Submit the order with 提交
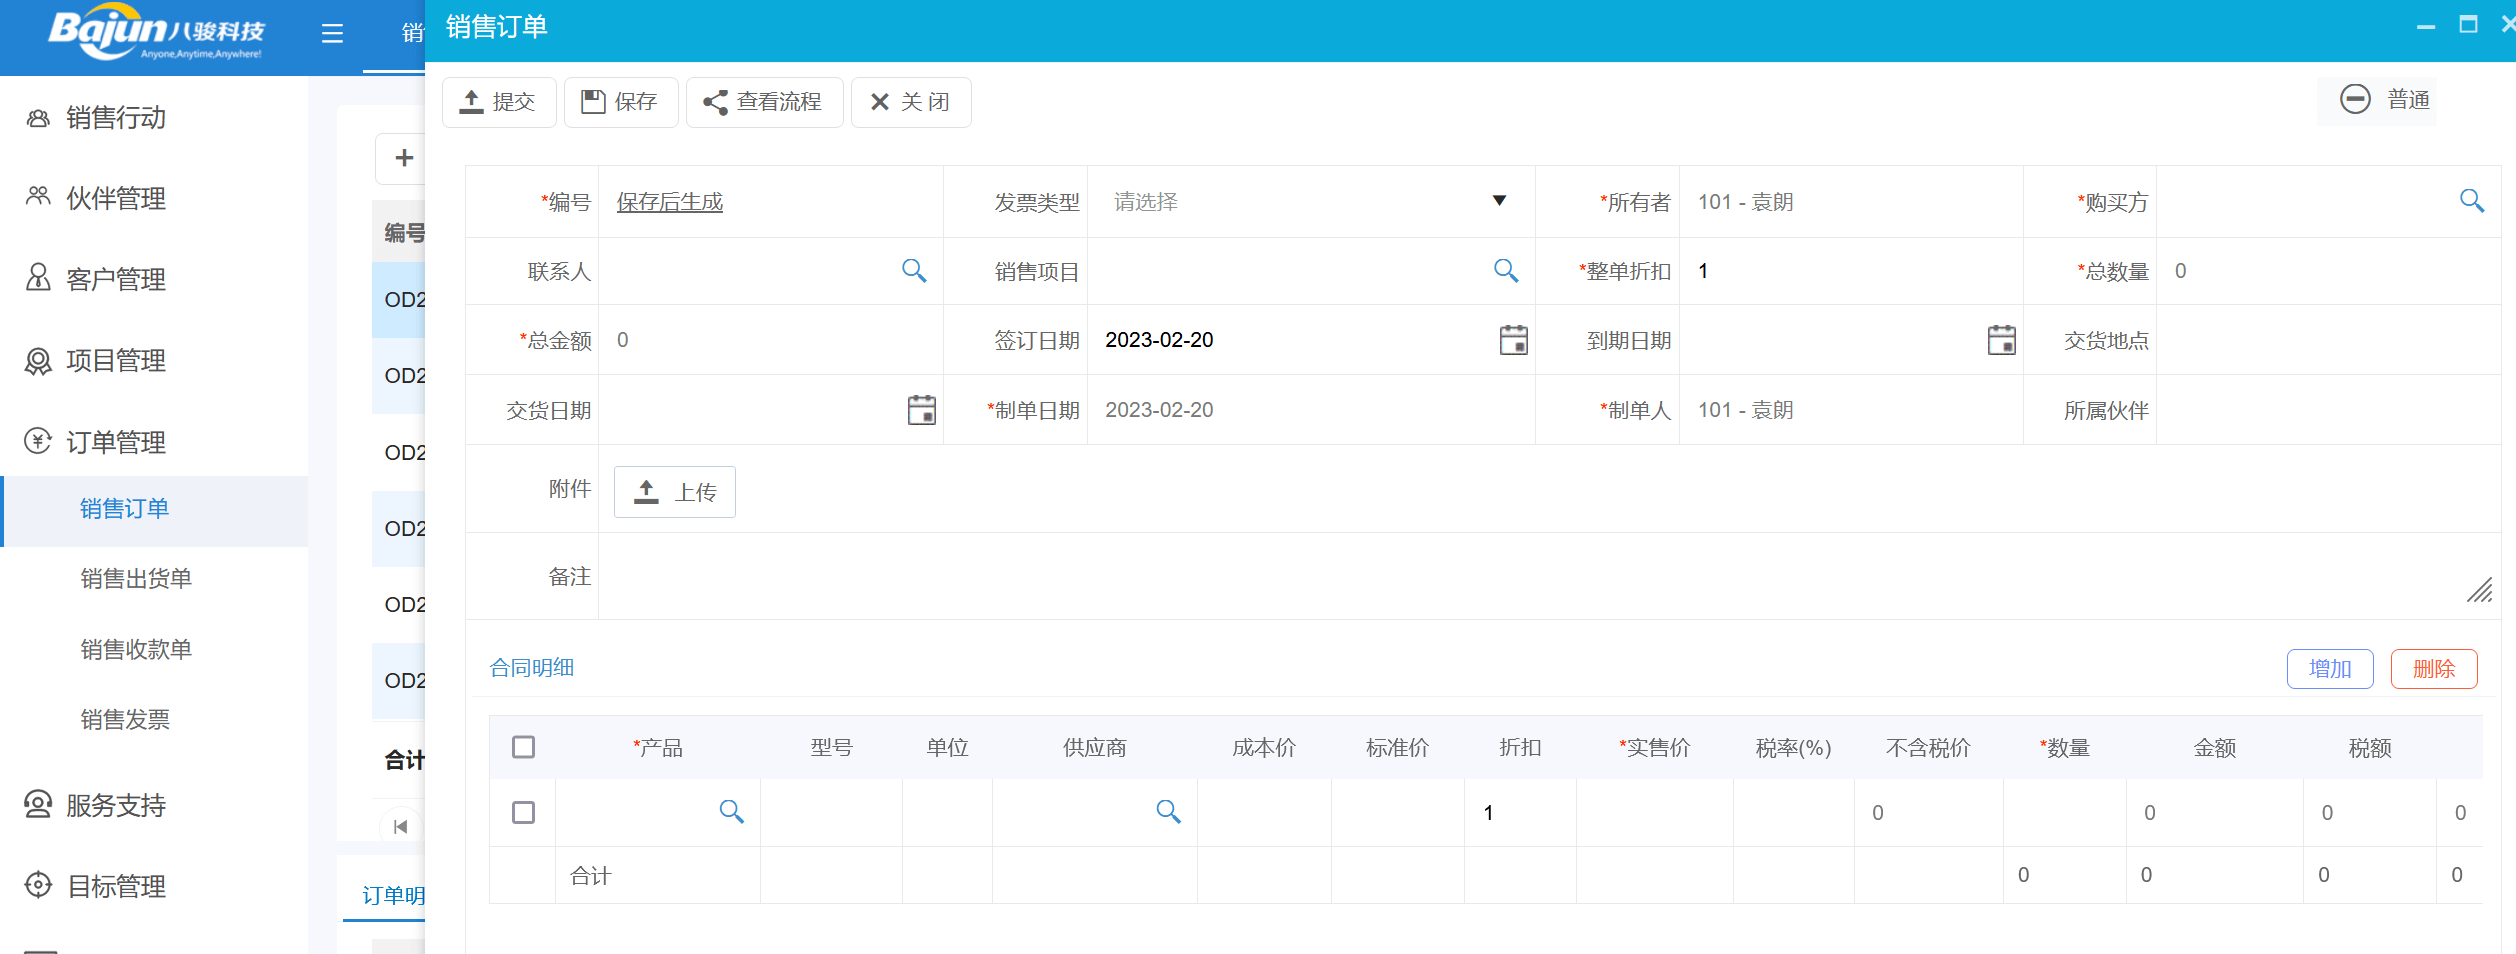The image size is (2516, 954). point(498,101)
